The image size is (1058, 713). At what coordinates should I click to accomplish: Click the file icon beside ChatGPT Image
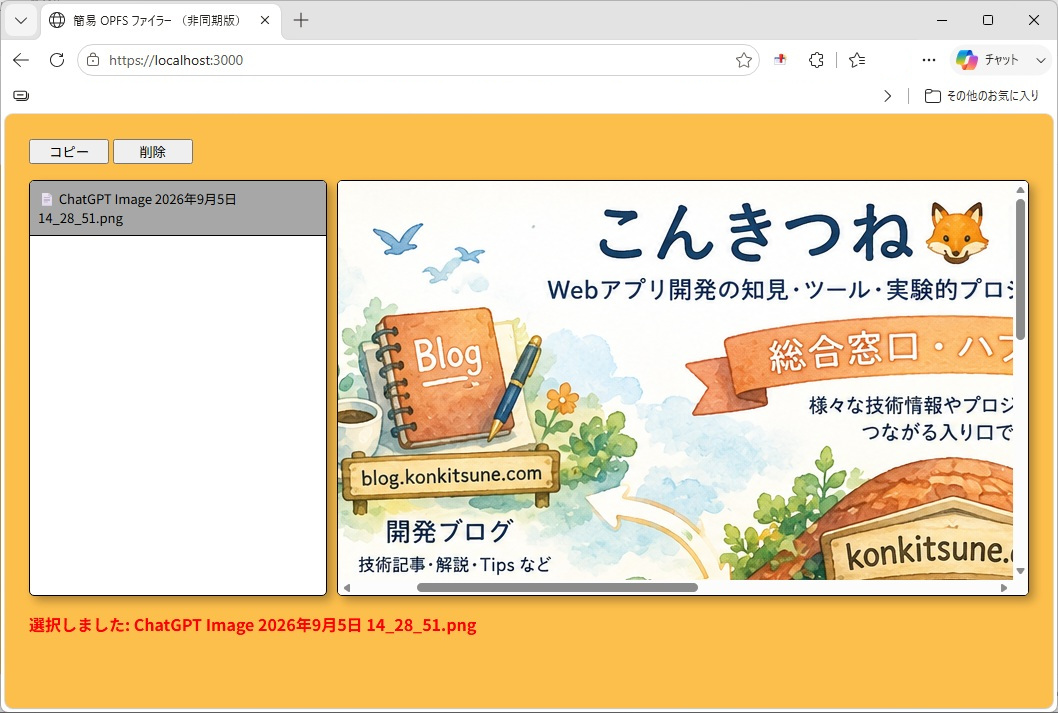(x=47, y=199)
